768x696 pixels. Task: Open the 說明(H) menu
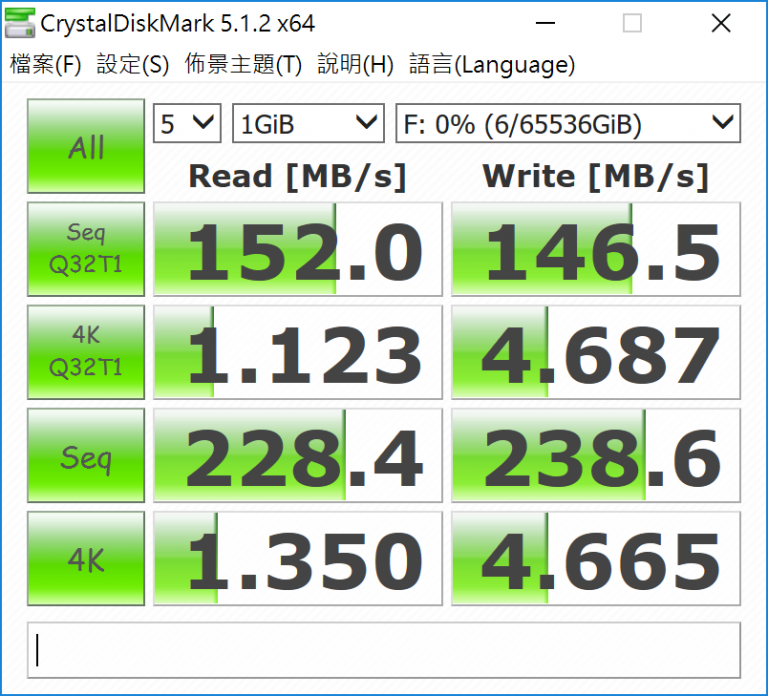point(356,64)
